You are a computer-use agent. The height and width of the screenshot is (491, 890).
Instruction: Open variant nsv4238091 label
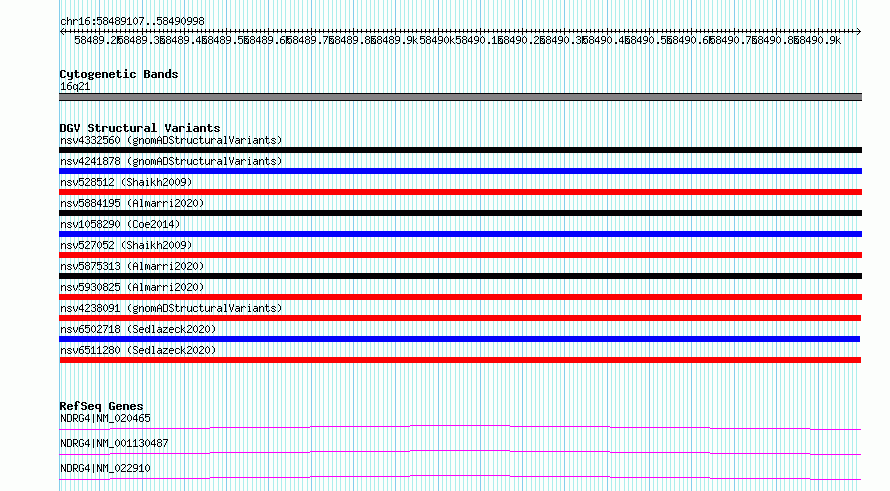point(171,308)
